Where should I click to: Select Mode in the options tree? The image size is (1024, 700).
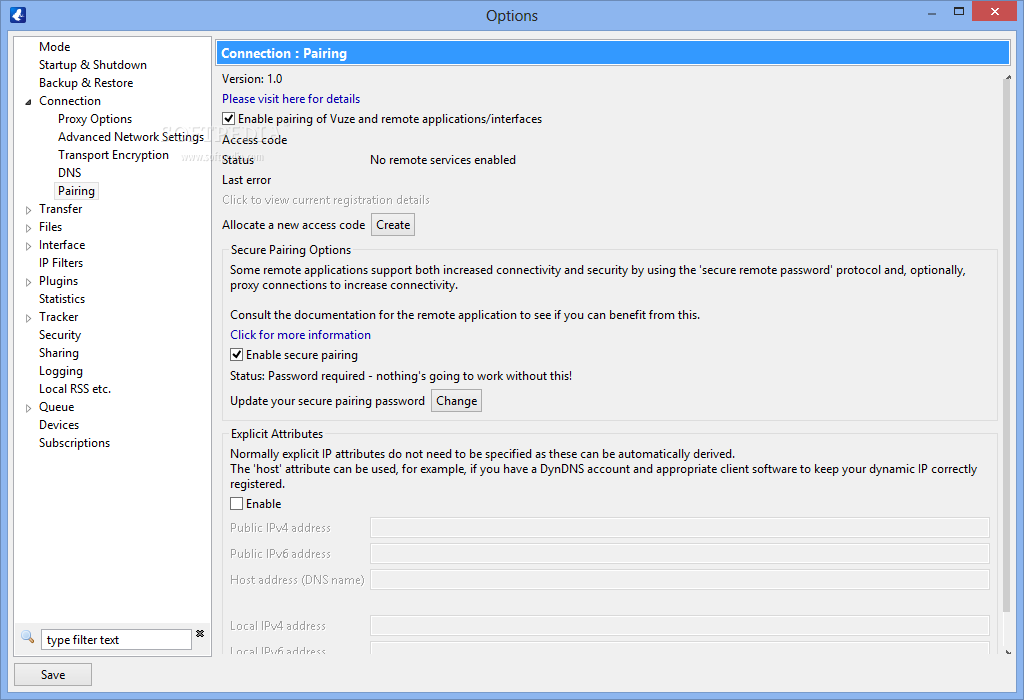54,46
